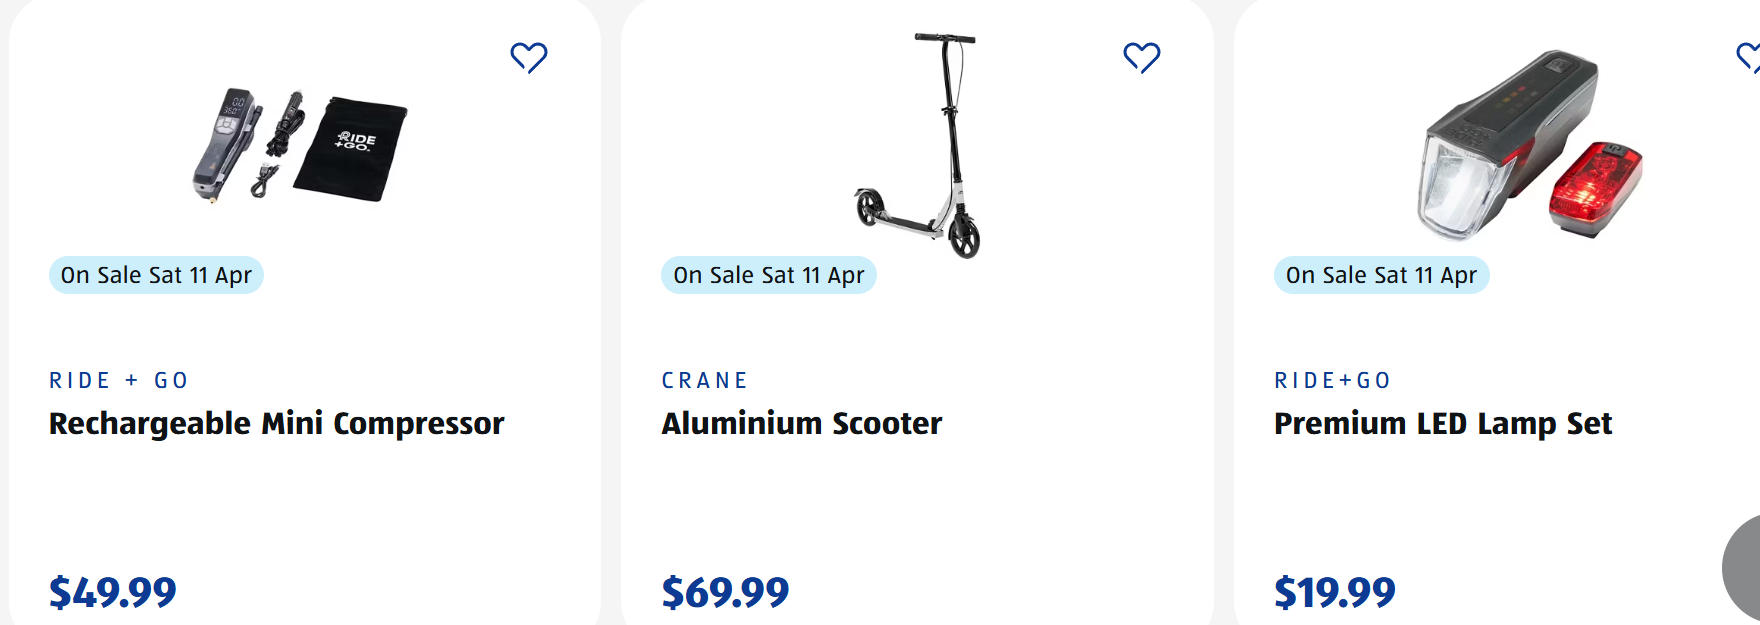
Task: Click the sale date badge on compressor card
Action: tap(156, 275)
